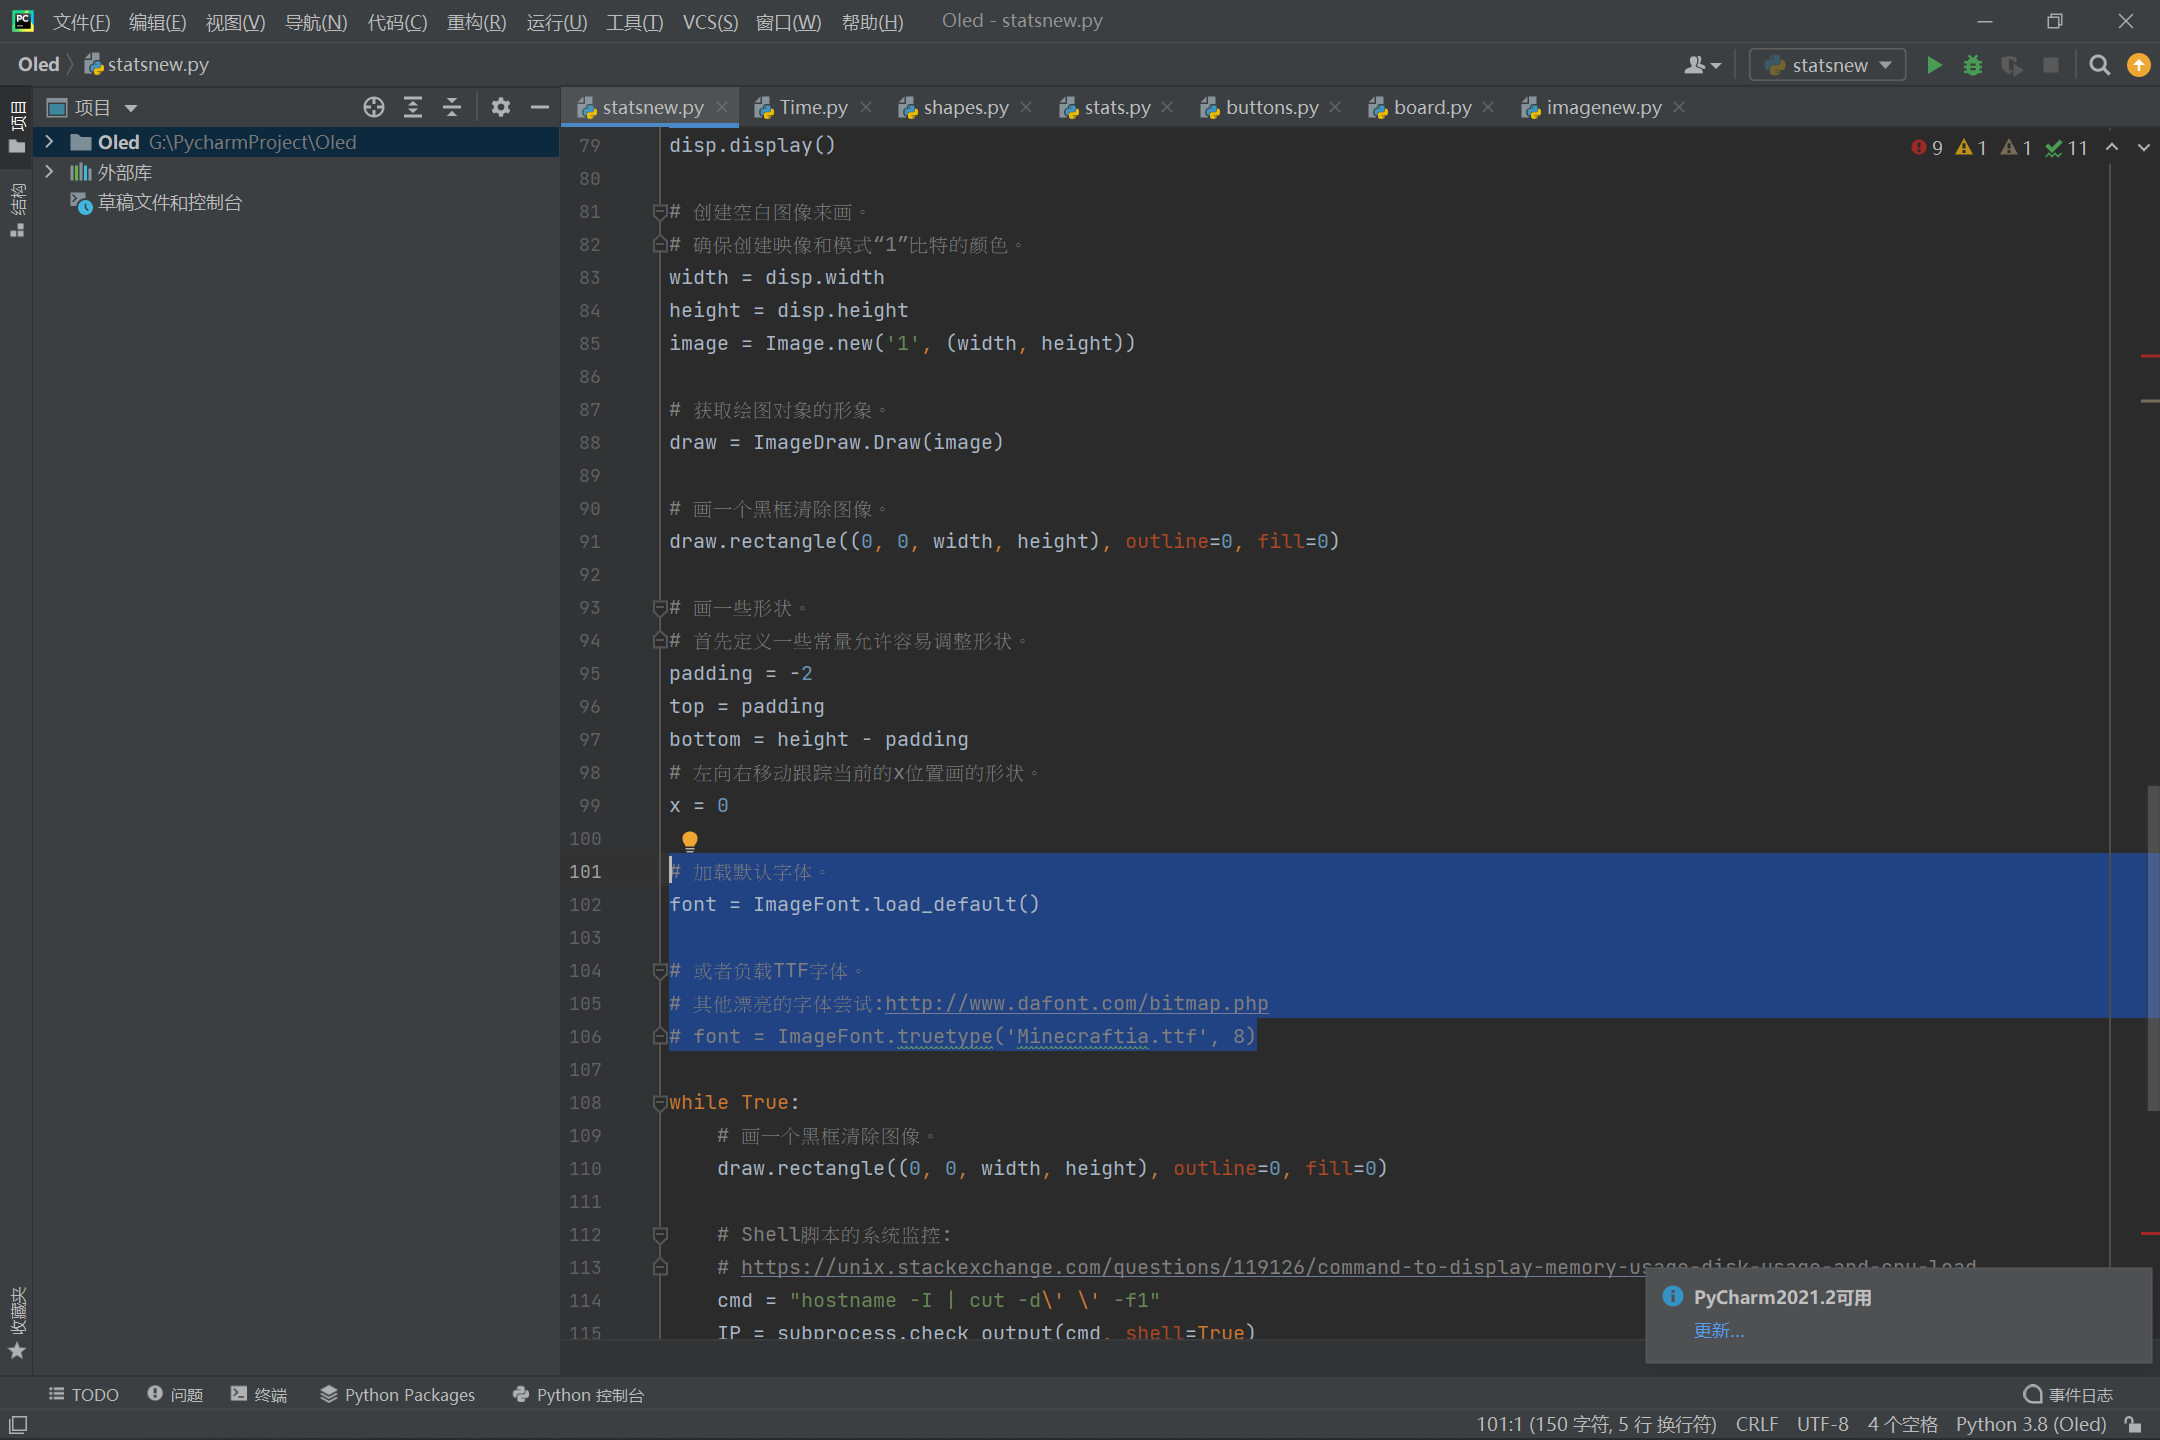Click the yellow intention lightbulb icon
The height and width of the screenshot is (1440, 2160).
click(690, 841)
